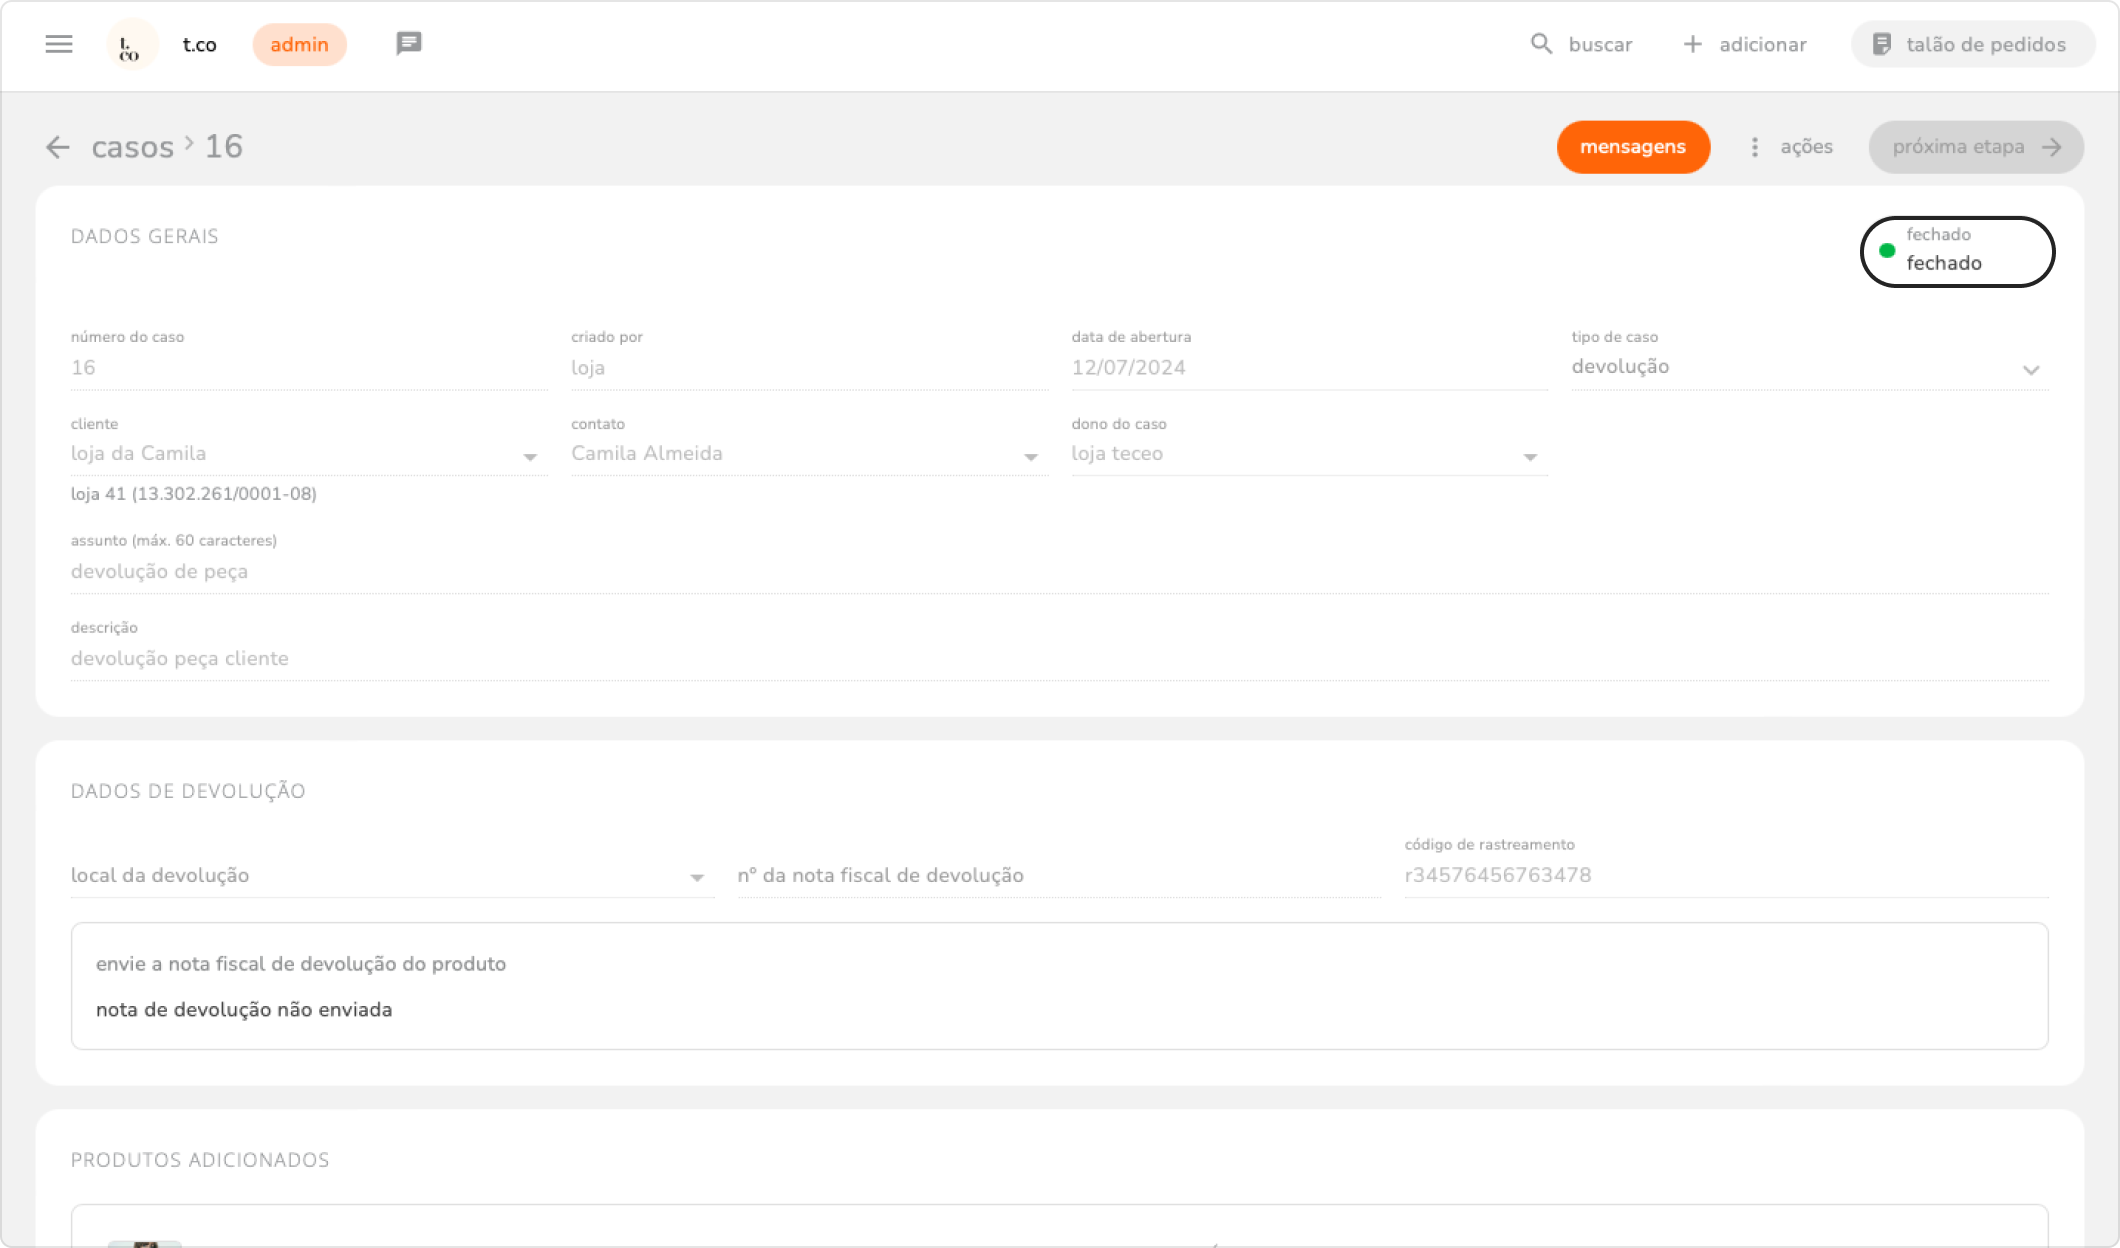
Task: Open the cliente dropdown arrow
Action: click(530, 457)
